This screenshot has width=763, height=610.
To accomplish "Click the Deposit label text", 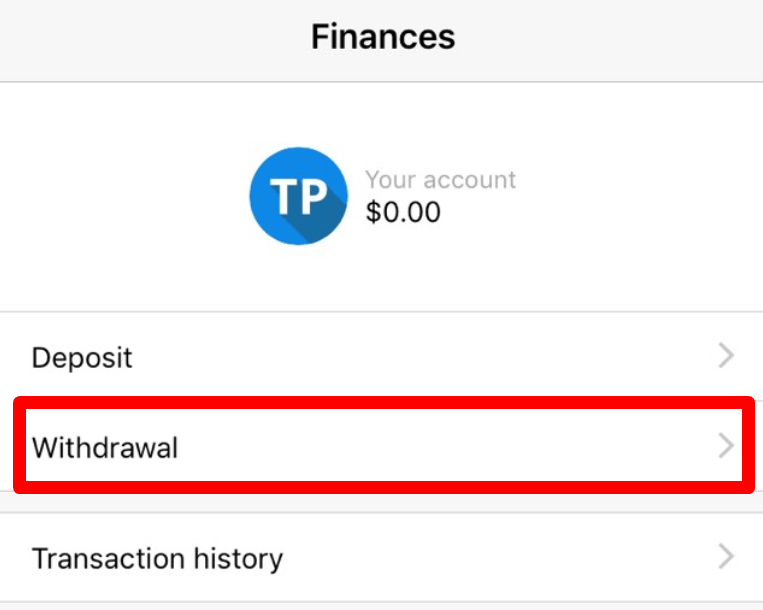I will pos(82,358).
